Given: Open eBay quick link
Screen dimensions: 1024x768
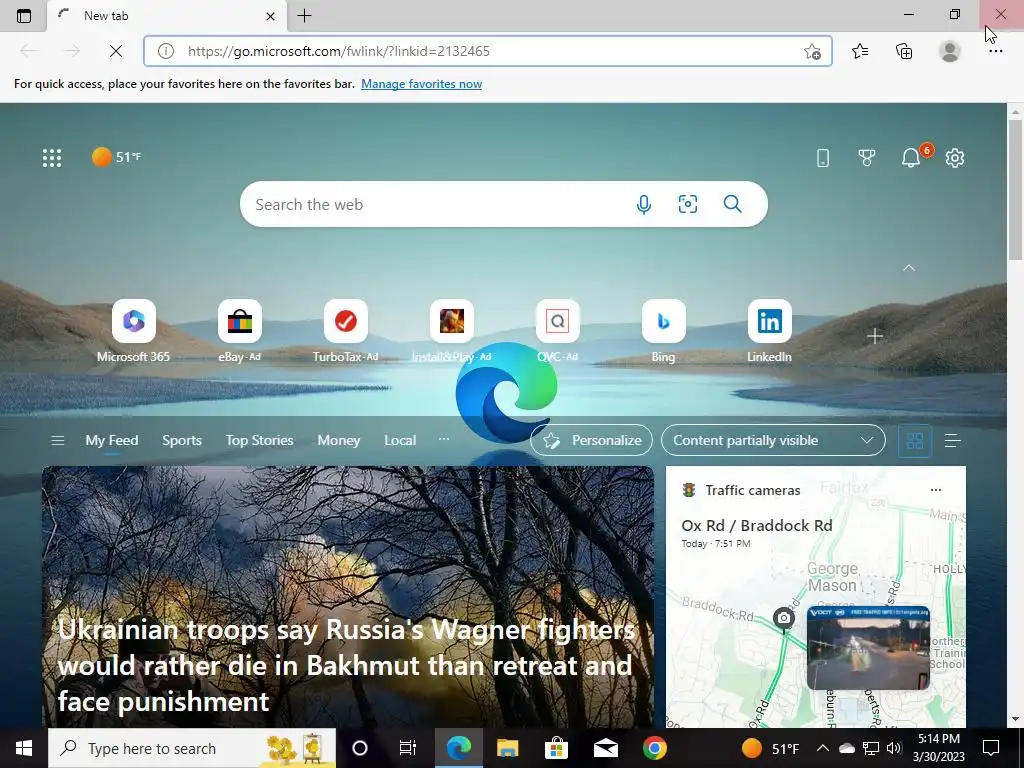Looking at the screenshot, I should 240,331.
